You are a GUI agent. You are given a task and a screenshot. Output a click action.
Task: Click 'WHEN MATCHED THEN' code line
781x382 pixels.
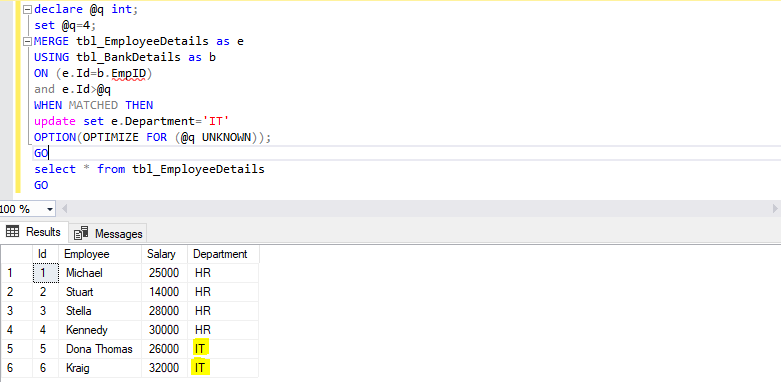point(94,105)
